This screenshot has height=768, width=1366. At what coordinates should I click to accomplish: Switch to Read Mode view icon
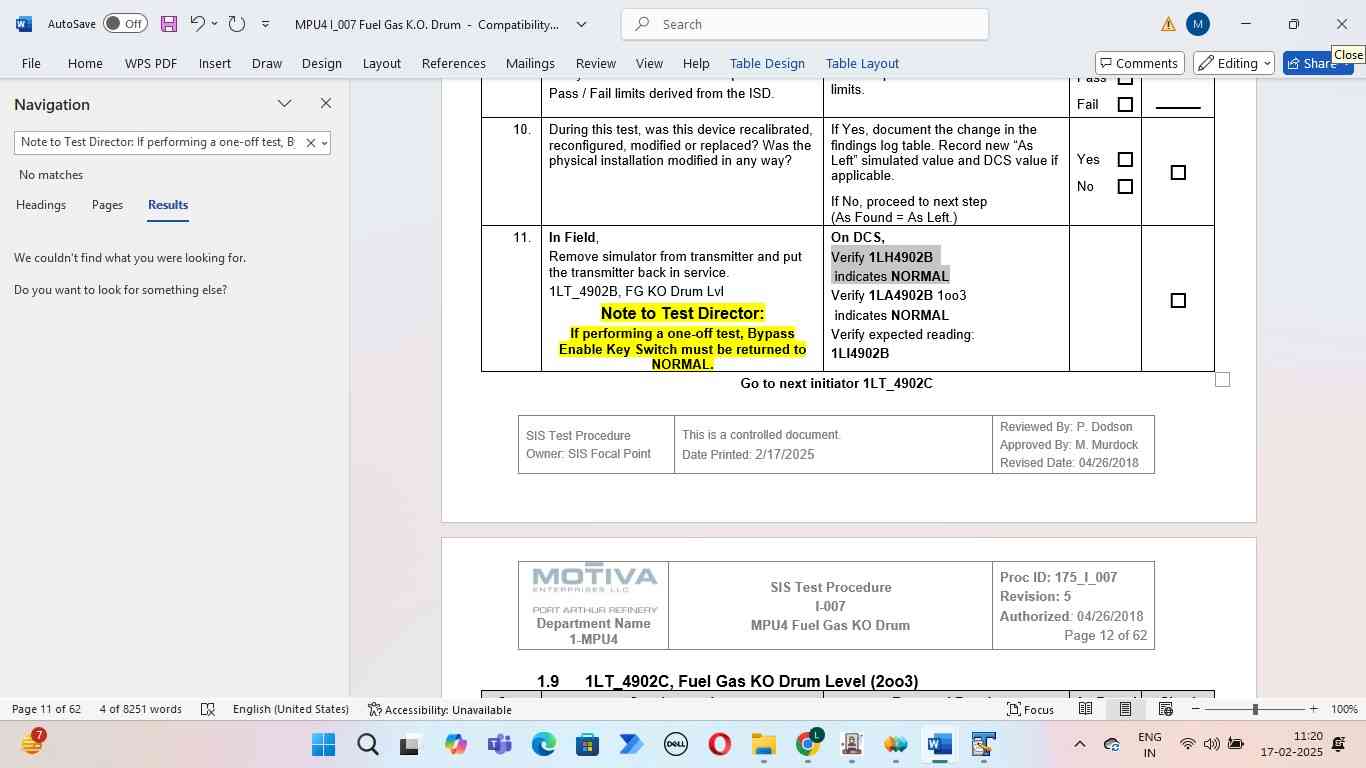coord(1085,709)
